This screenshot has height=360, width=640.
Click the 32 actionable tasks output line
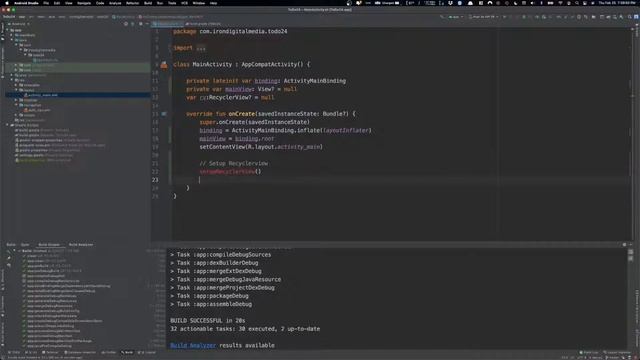click(245, 329)
